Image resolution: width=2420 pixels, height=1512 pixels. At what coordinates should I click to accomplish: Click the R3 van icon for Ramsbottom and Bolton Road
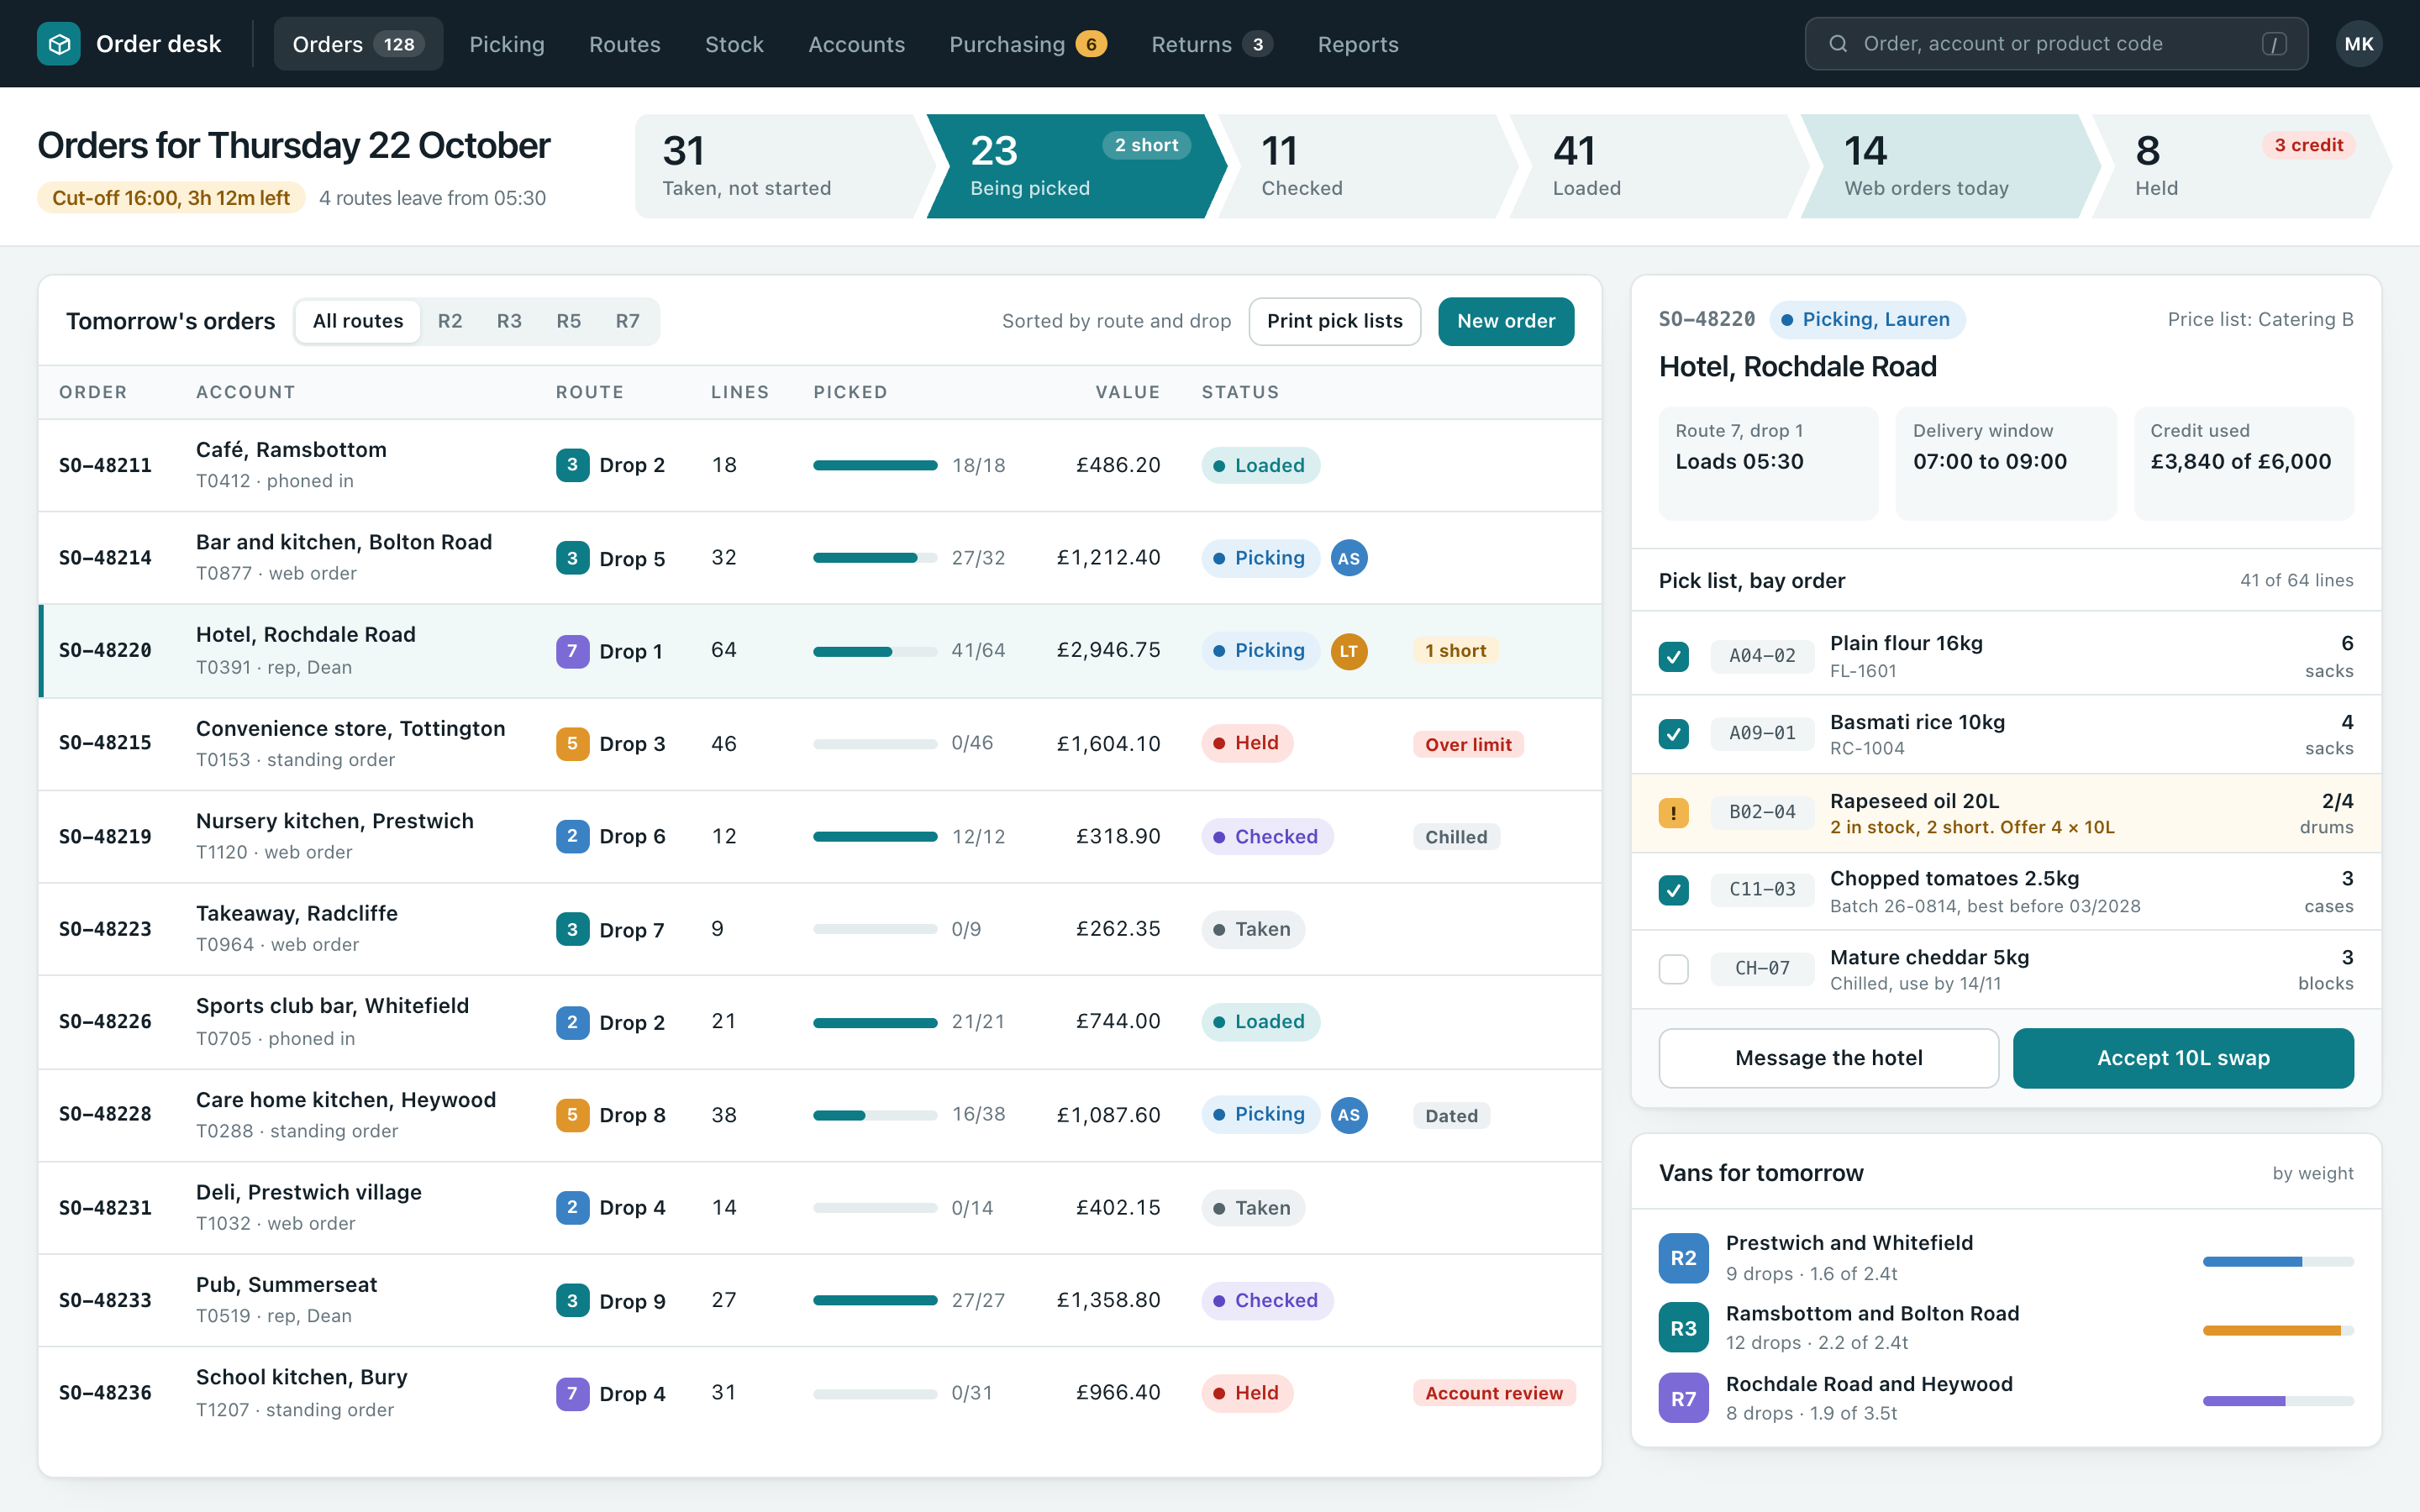pyautogui.click(x=1683, y=1328)
